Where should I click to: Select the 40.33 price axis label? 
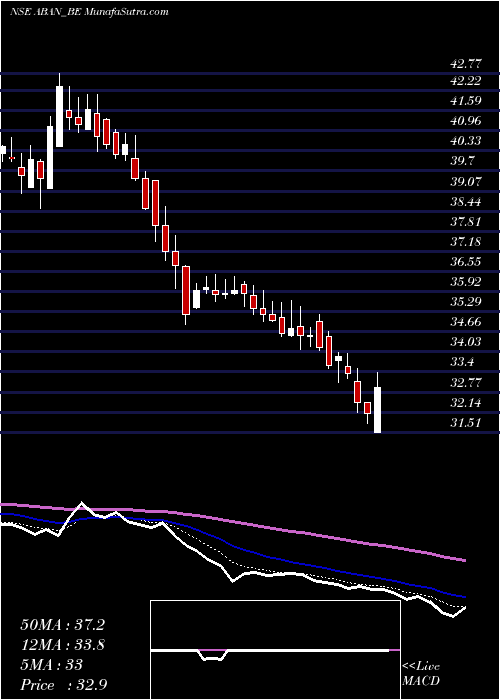(466, 141)
